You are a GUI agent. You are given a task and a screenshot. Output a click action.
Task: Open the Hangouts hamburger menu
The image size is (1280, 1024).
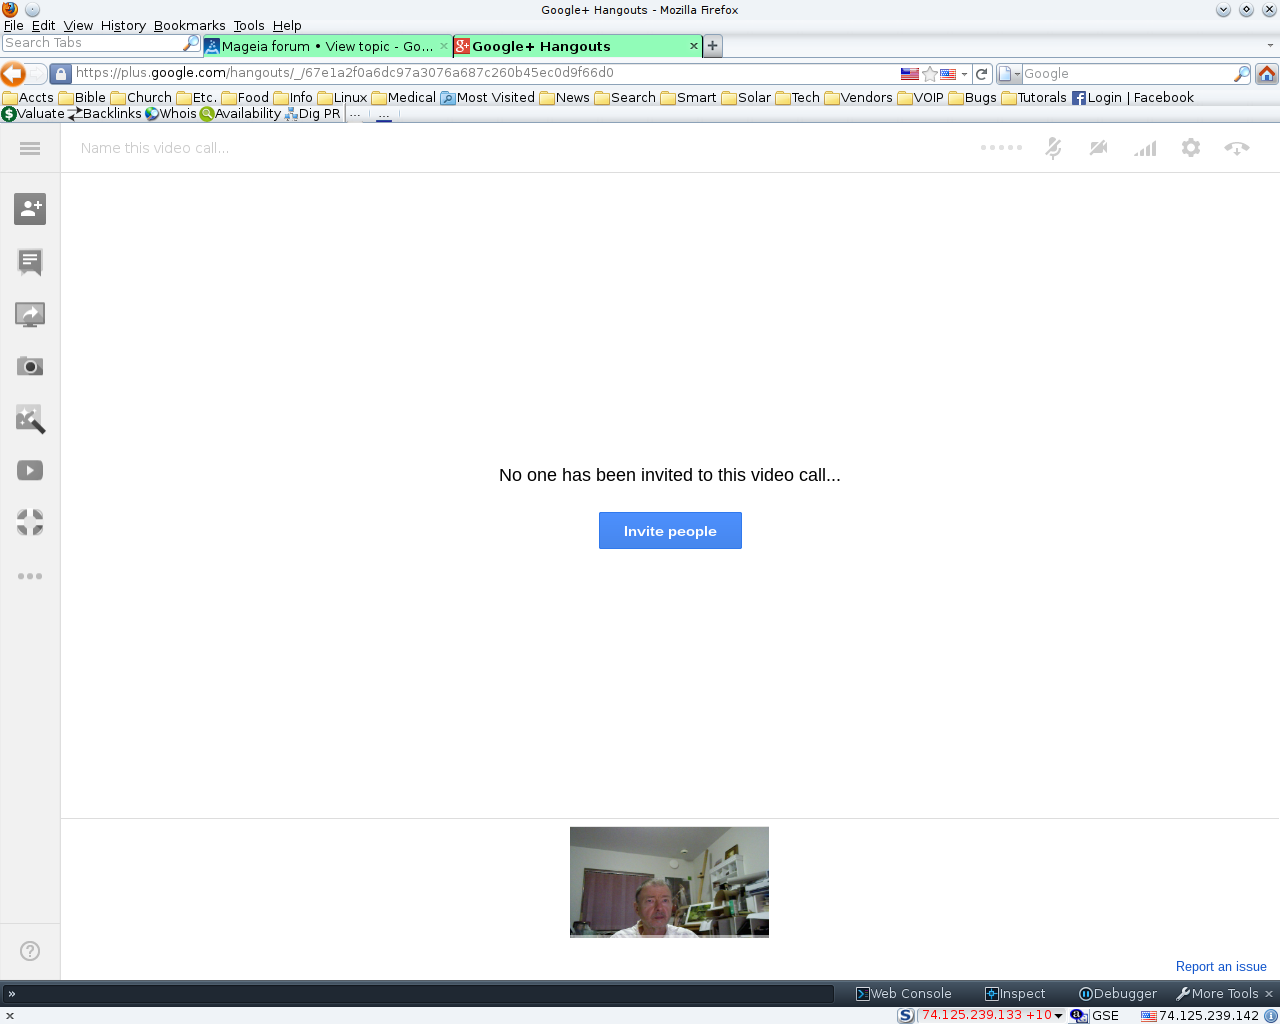30,148
